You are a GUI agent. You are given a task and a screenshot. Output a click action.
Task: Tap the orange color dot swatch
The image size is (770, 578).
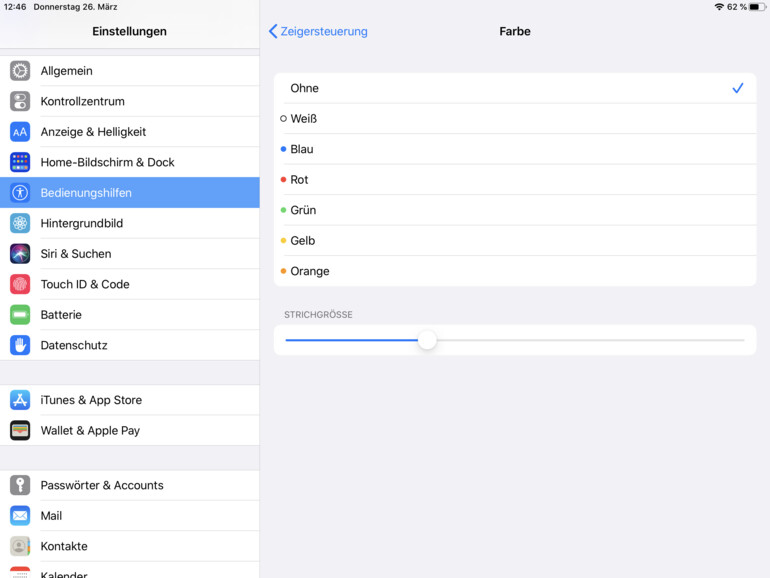tap(284, 271)
